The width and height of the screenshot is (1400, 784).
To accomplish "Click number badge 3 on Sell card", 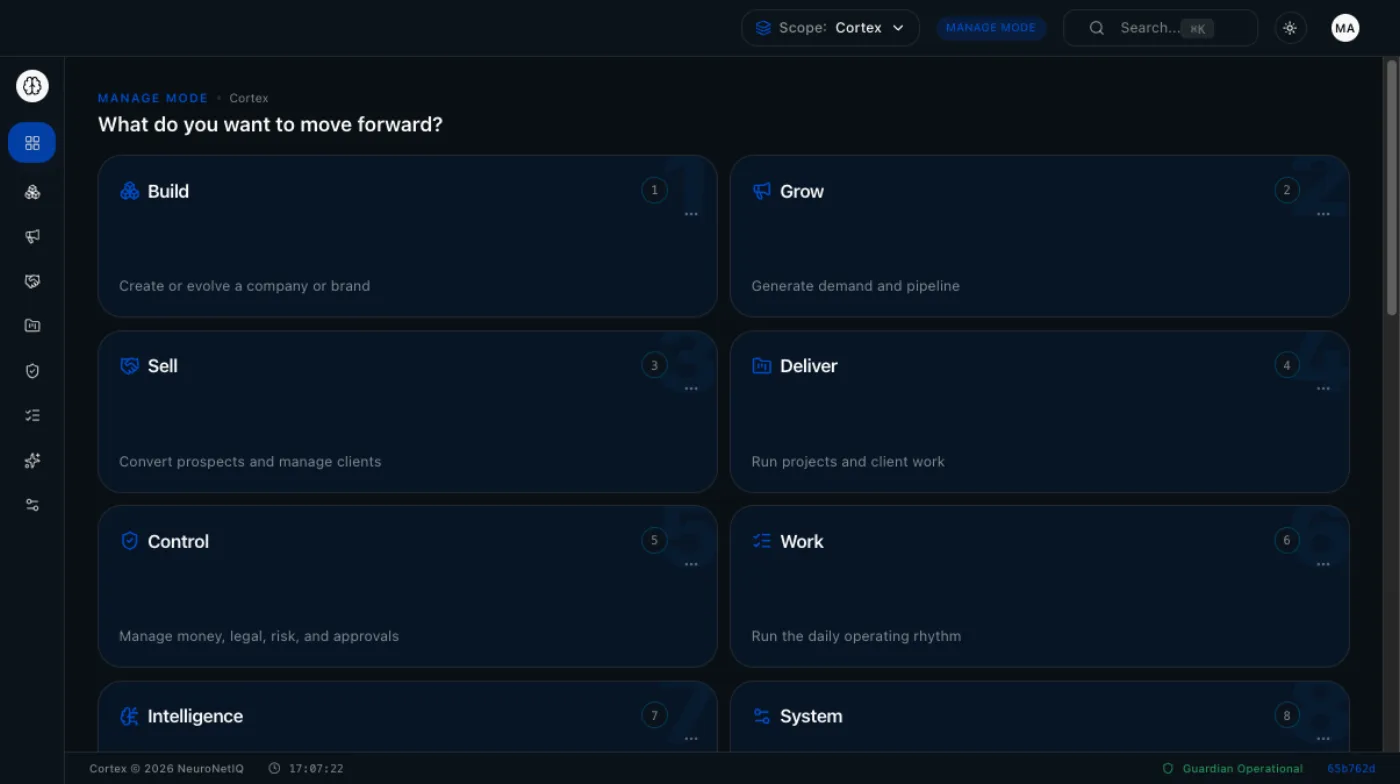I will pos(655,365).
